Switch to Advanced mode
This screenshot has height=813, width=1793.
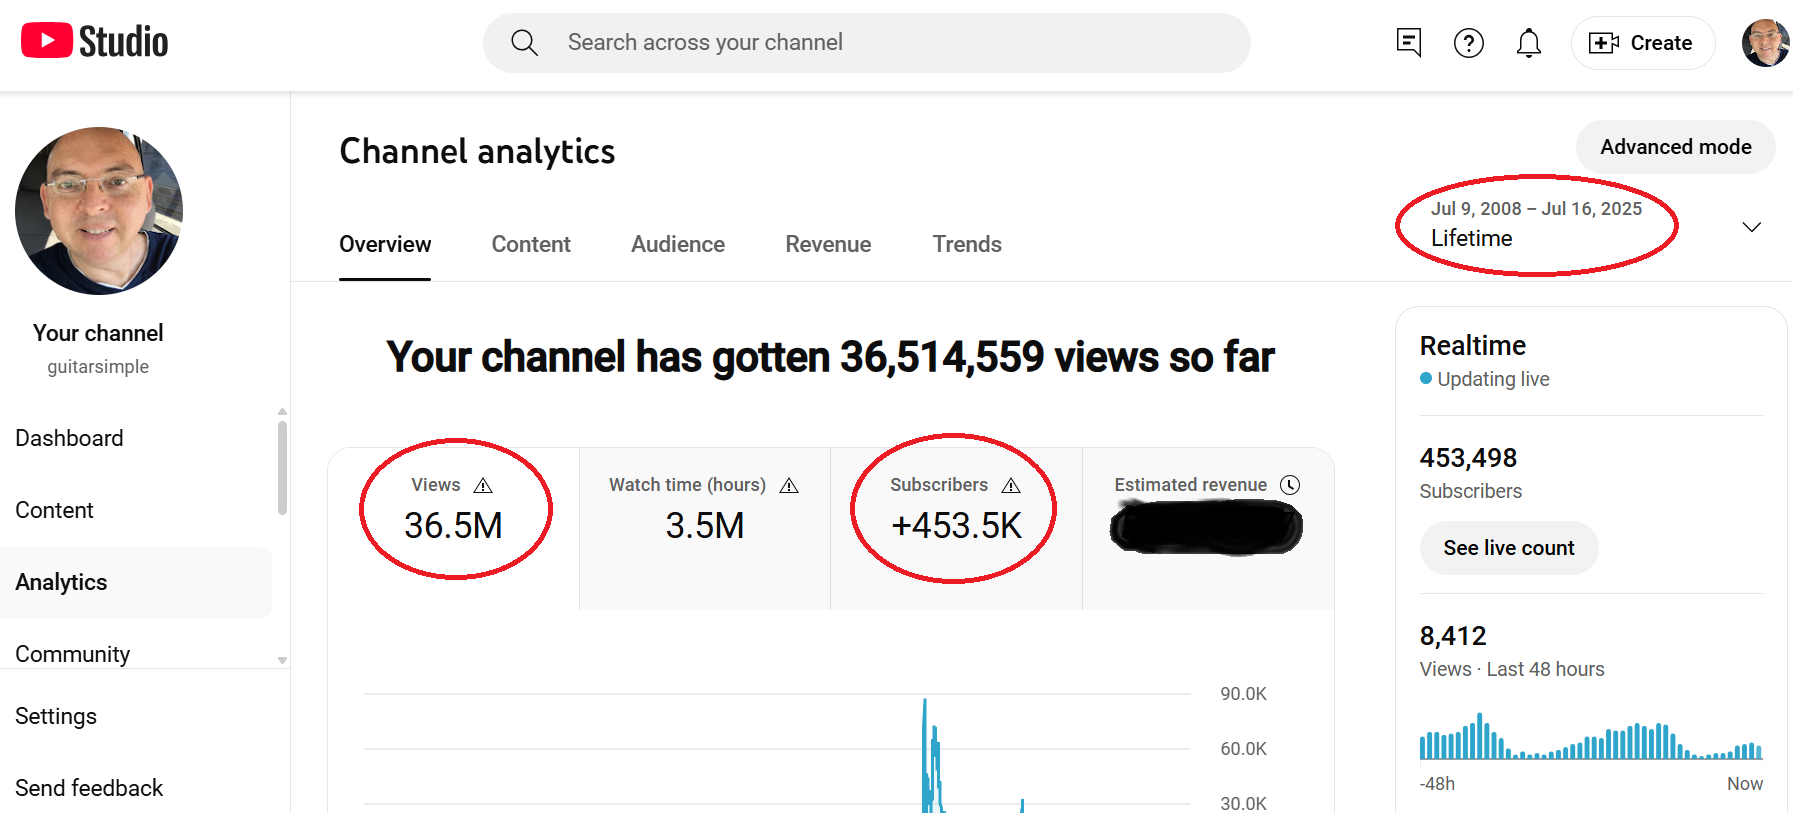click(1675, 147)
